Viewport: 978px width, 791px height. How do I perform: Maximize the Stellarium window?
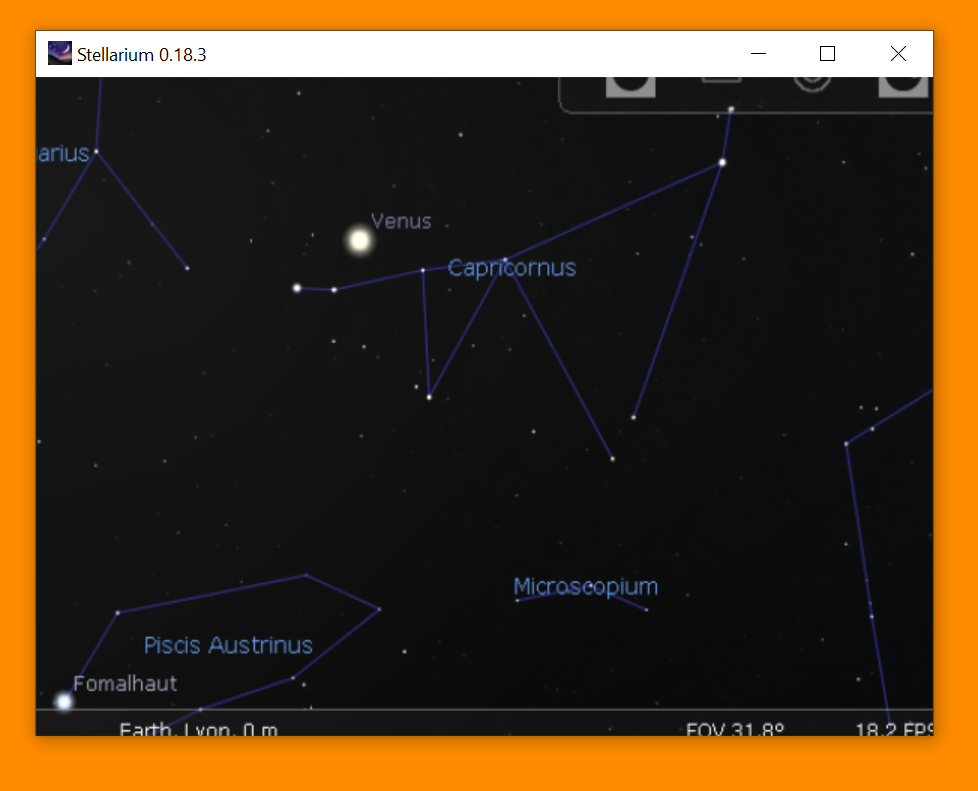point(828,54)
